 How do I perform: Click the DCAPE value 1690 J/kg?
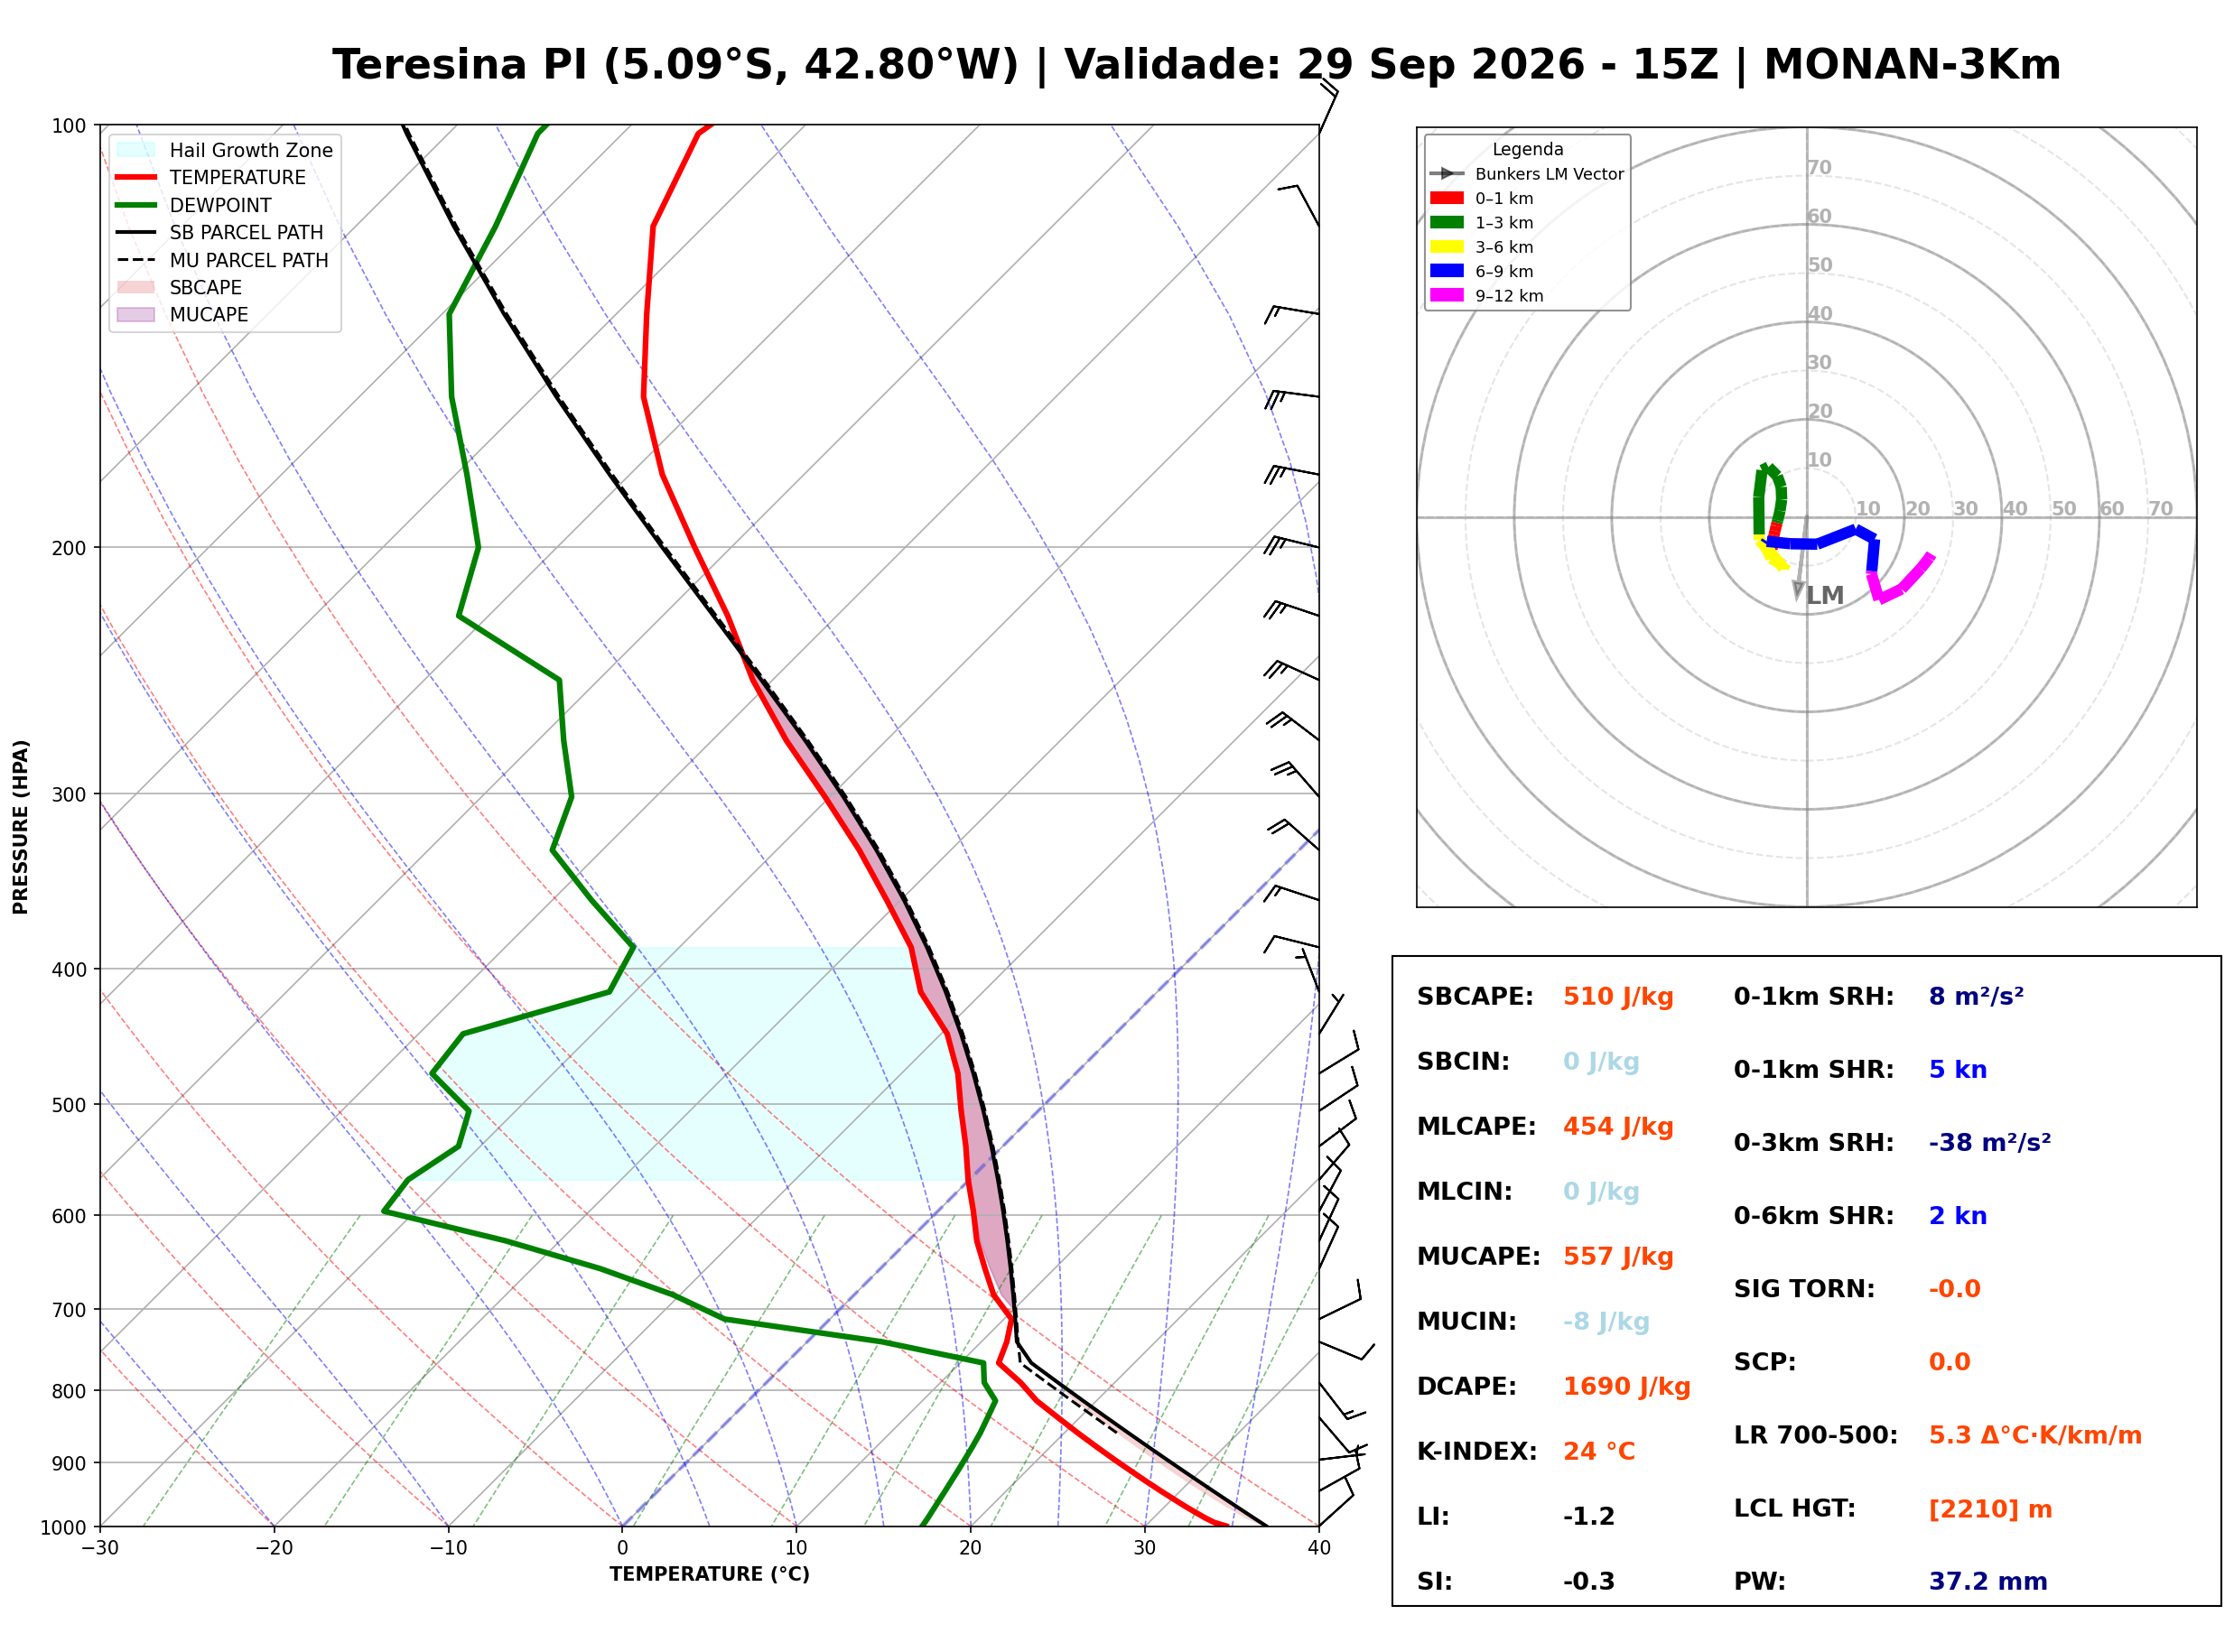coord(1627,1387)
